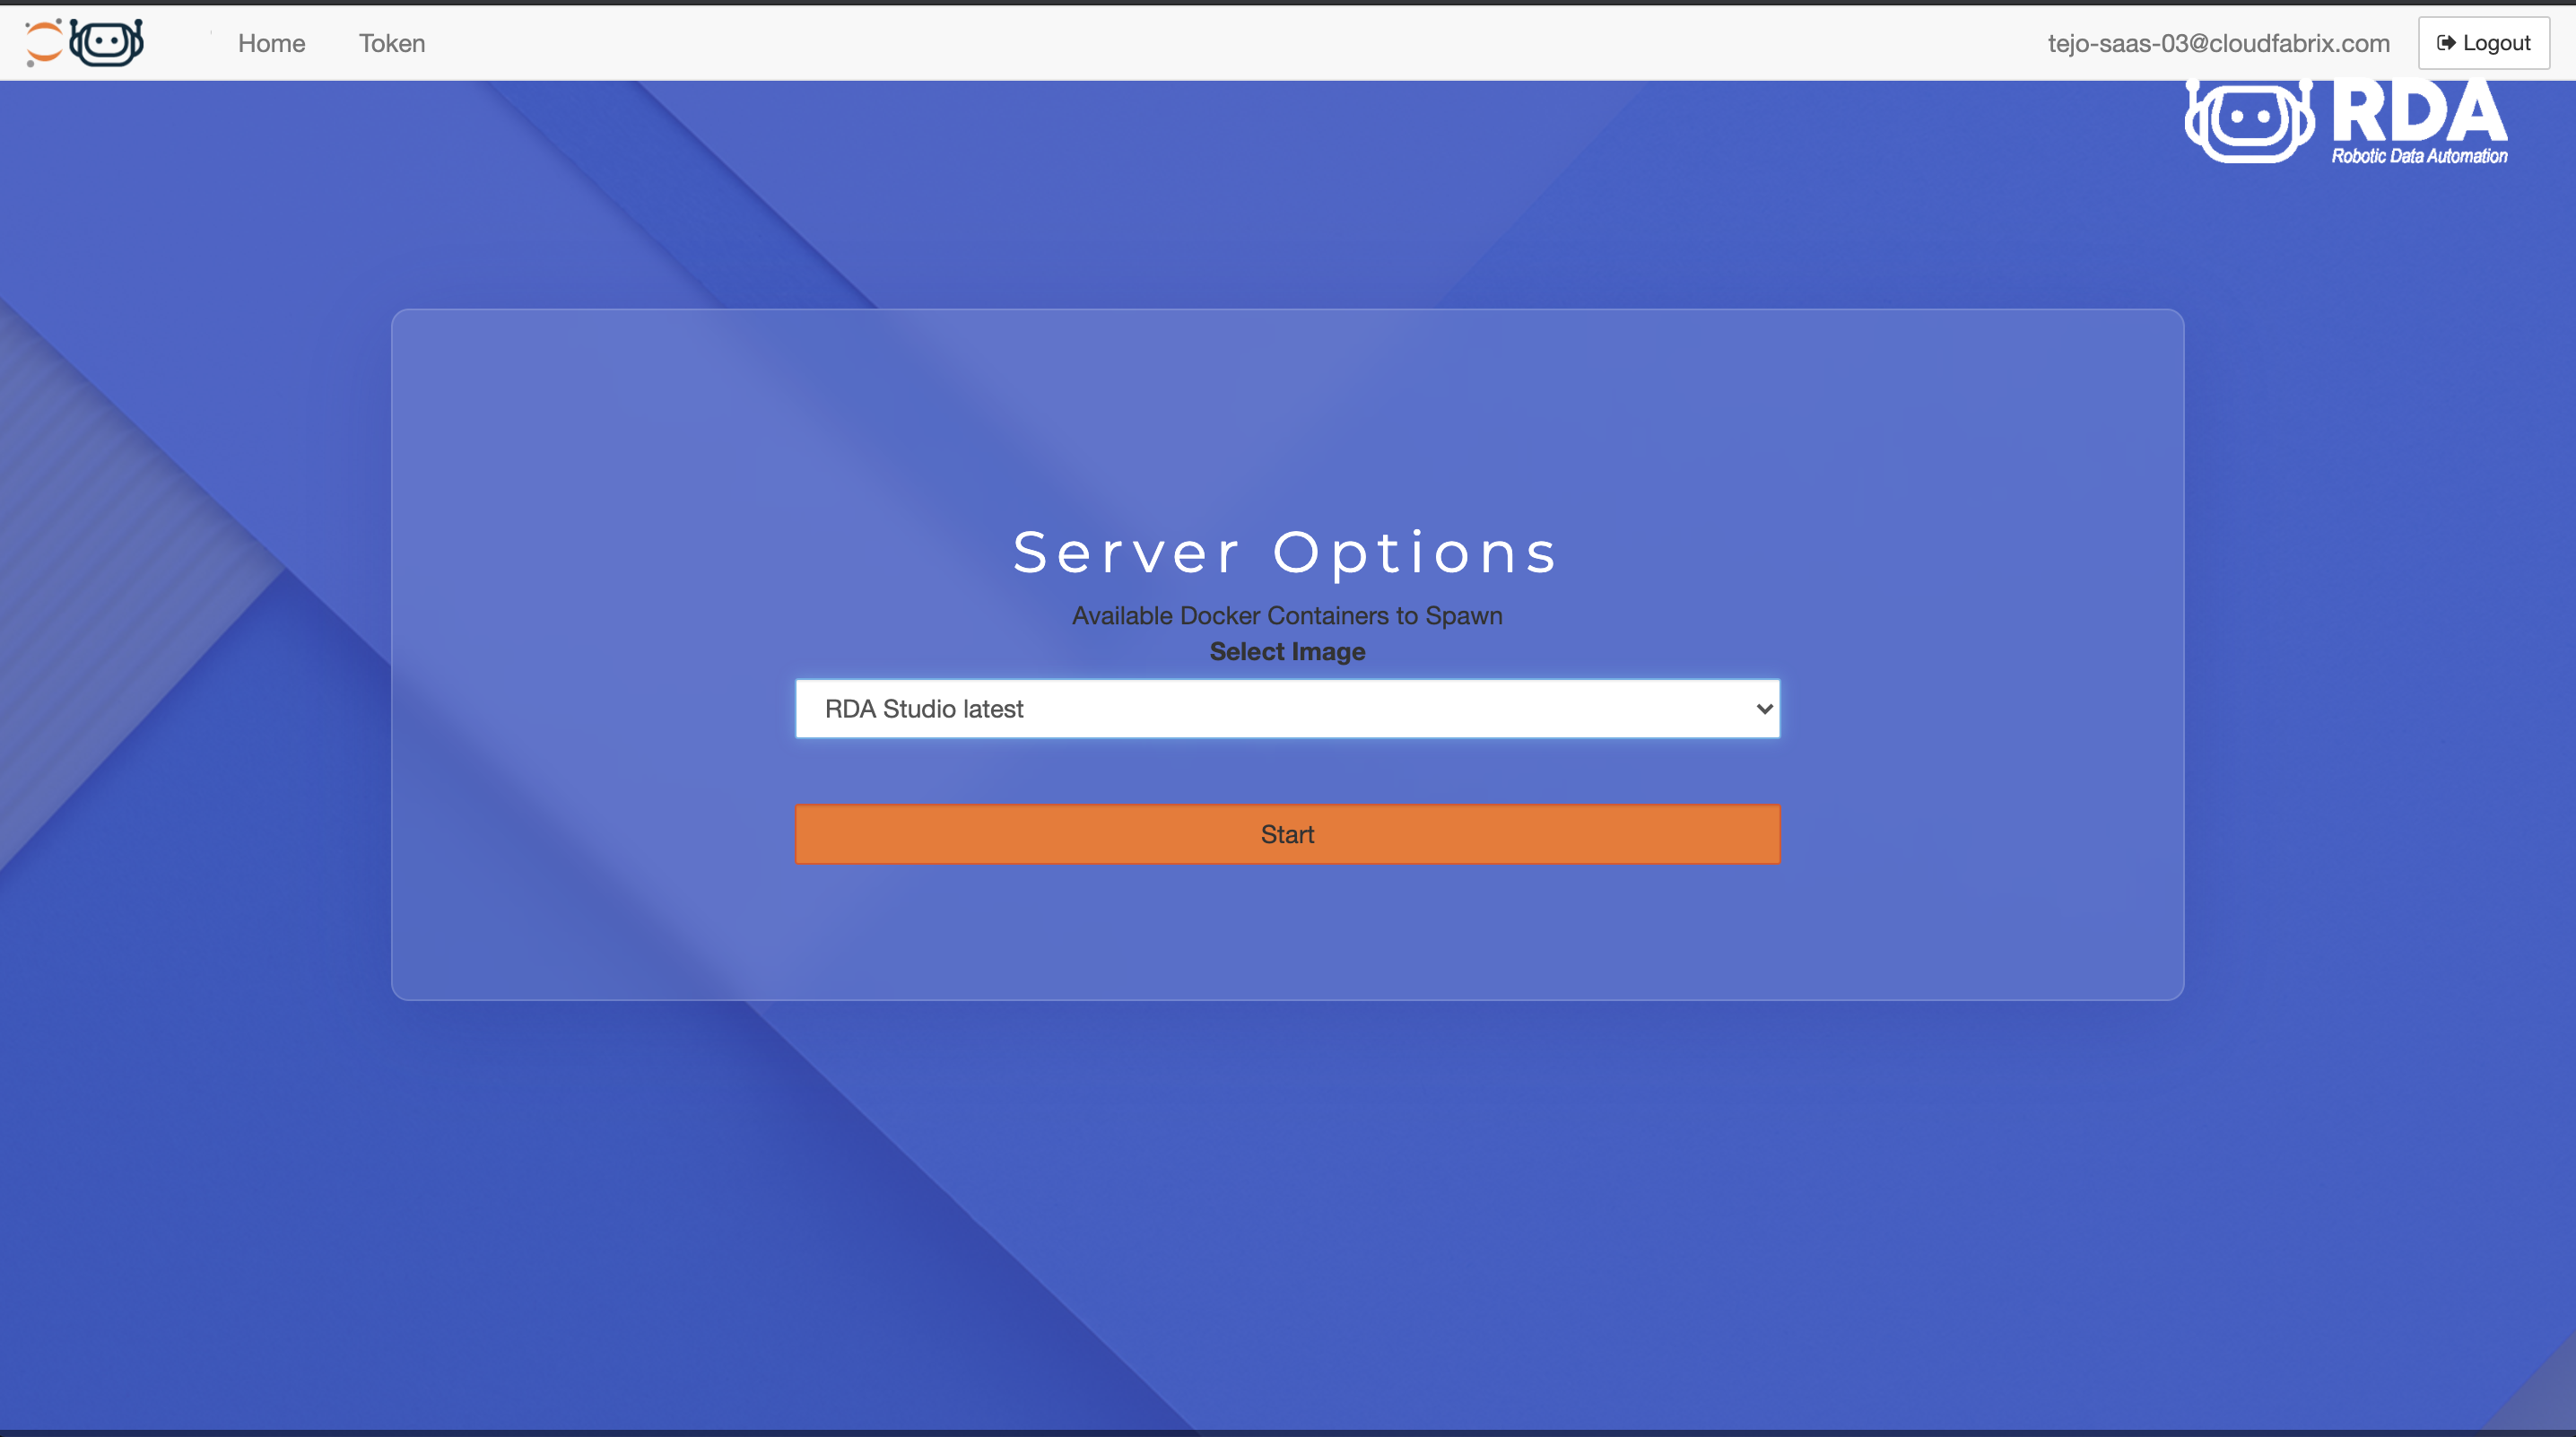Viewport: 2576px width, 1437px height.
Task: Click the dropdown chevron arrow
Action: (x=1764, y=708)
